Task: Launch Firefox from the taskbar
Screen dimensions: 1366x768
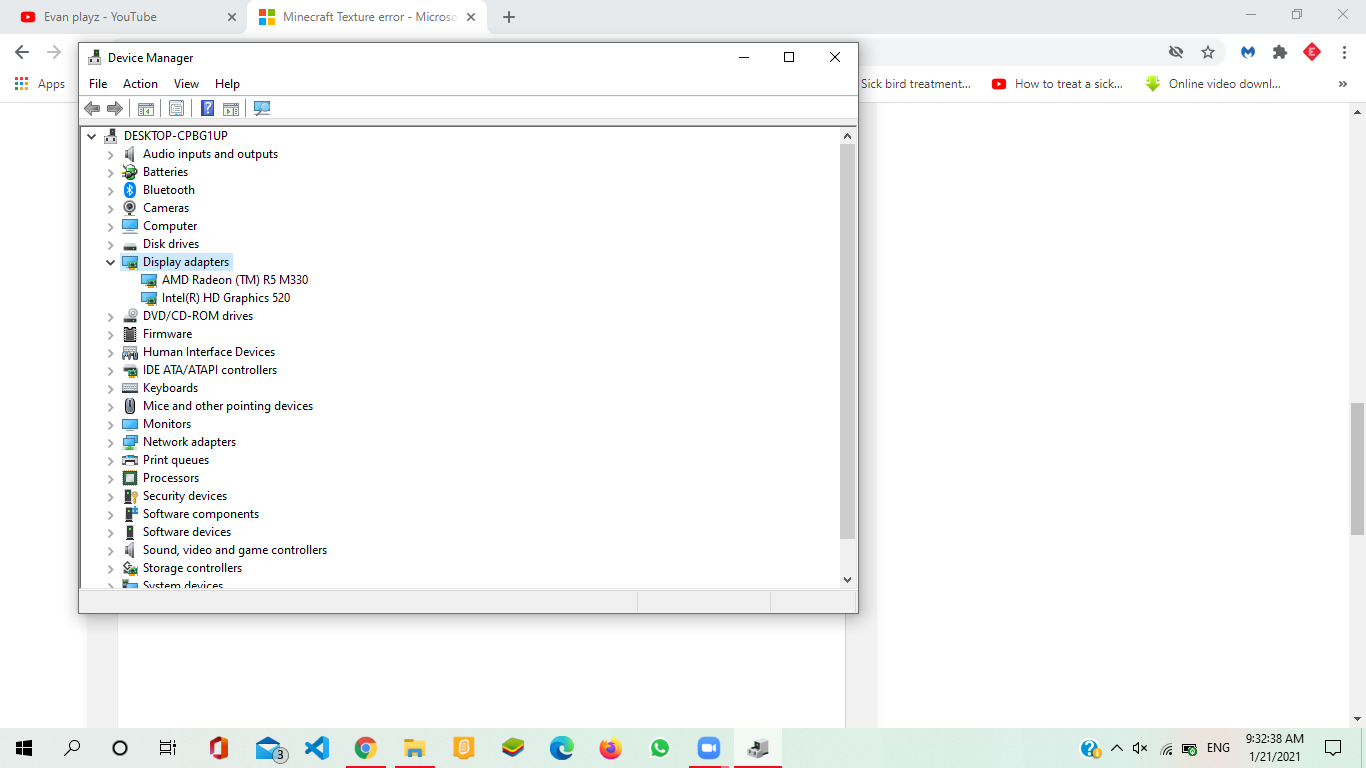Action: tap(610, 748)
